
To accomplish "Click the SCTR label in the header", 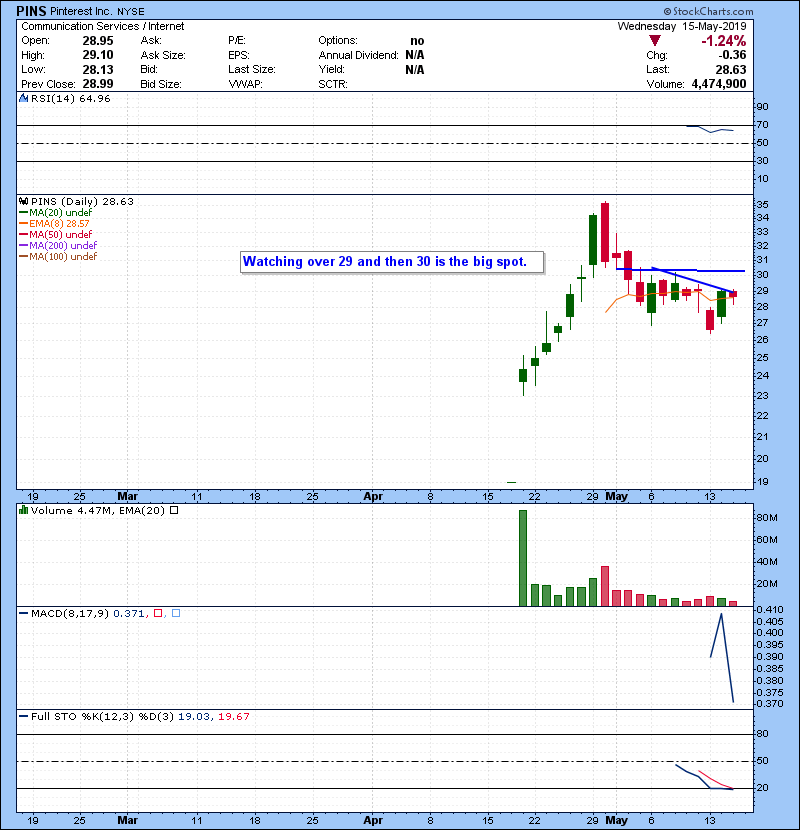I will (x=332, y=84).
